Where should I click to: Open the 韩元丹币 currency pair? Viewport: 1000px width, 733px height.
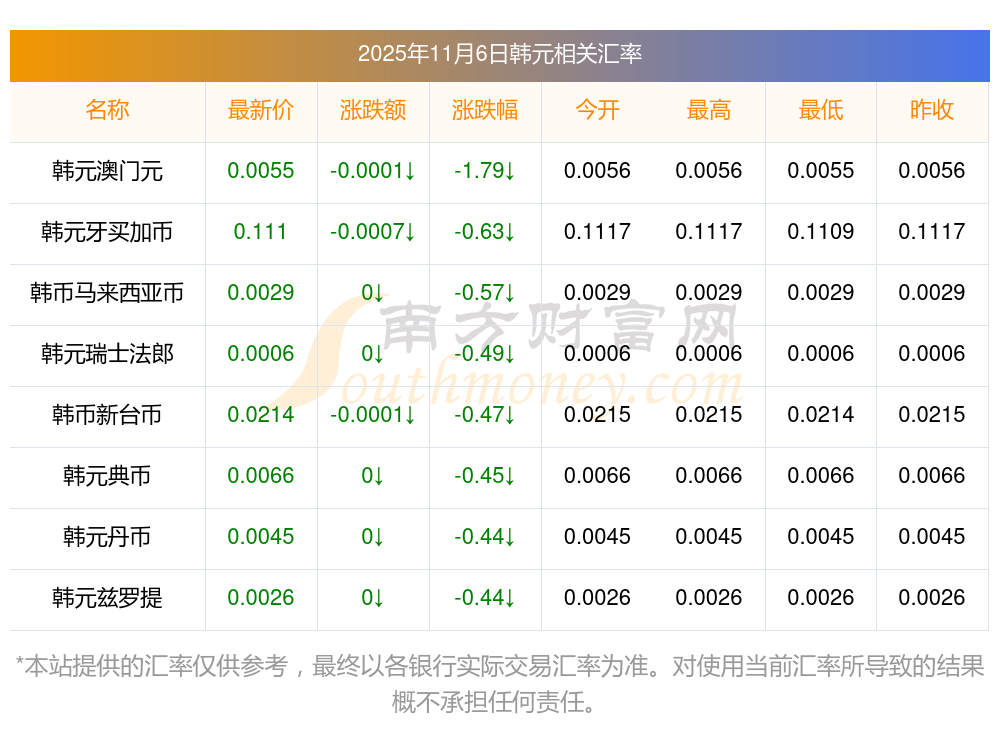(x=107, y=537)
